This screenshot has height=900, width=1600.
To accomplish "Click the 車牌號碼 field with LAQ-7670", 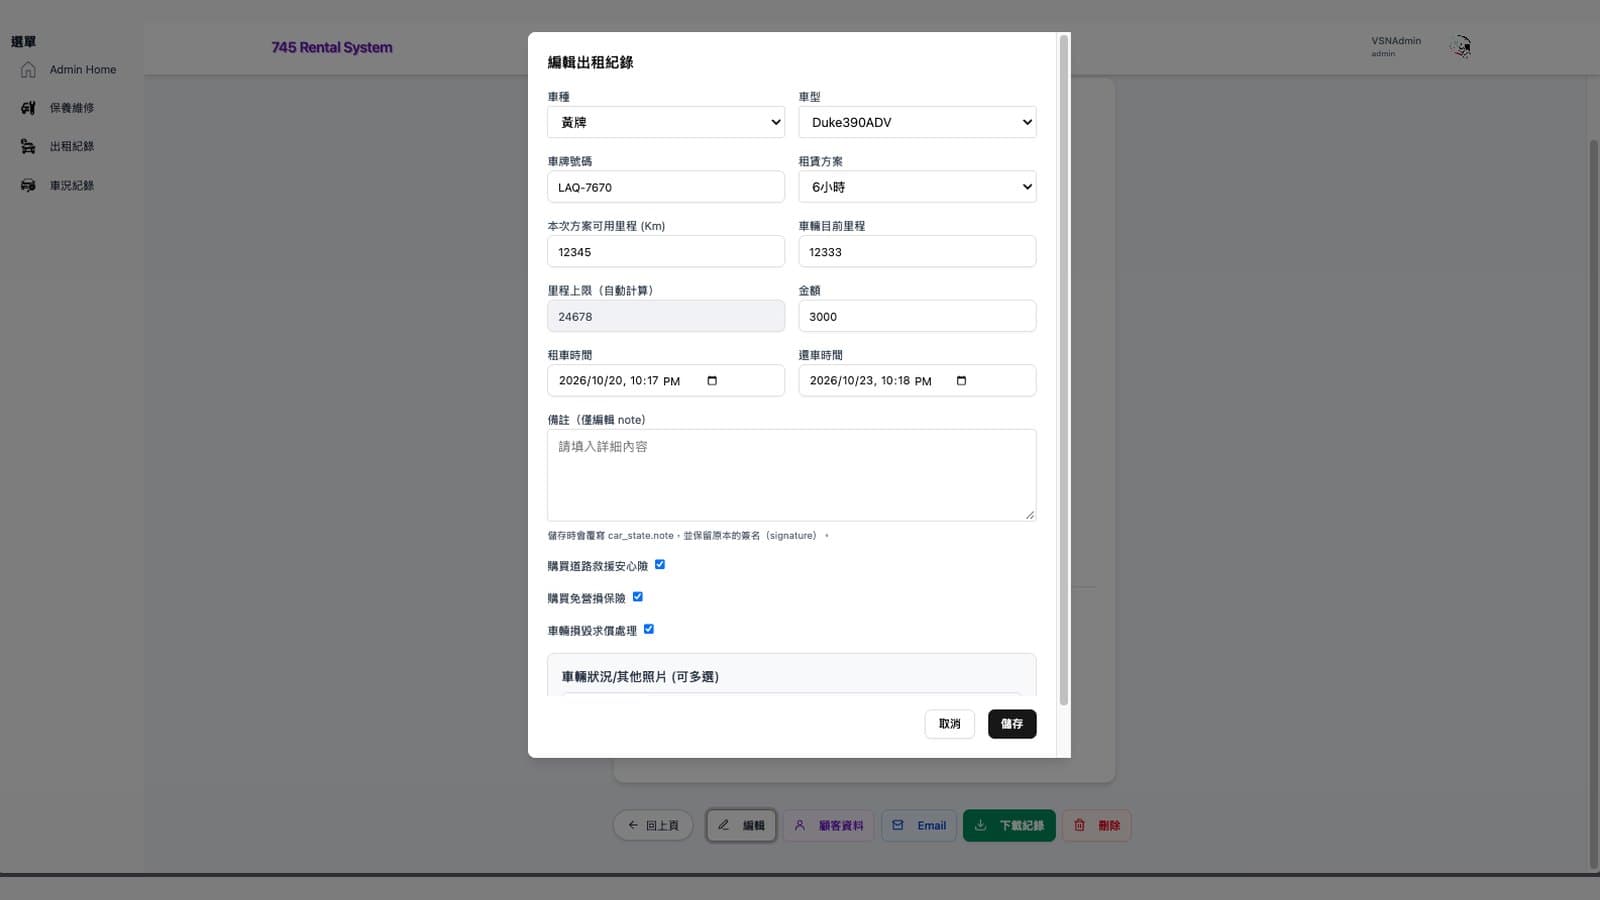I will pos(666,187).
